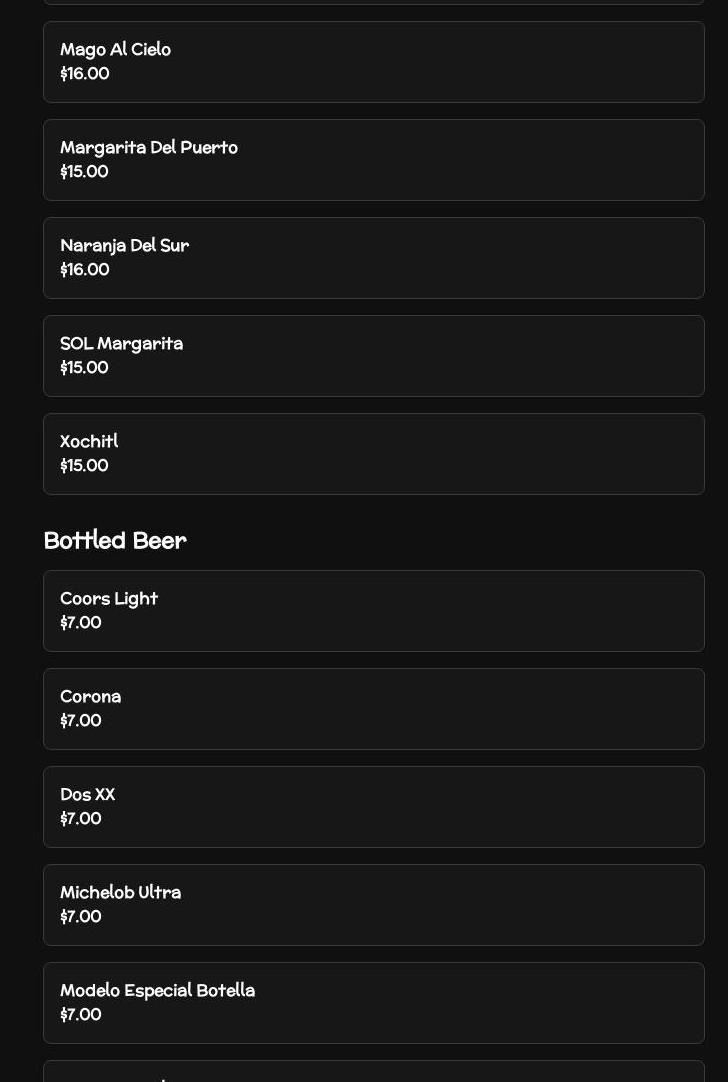Open the partially visible card below Modelo Especial

coord(373,1071)
